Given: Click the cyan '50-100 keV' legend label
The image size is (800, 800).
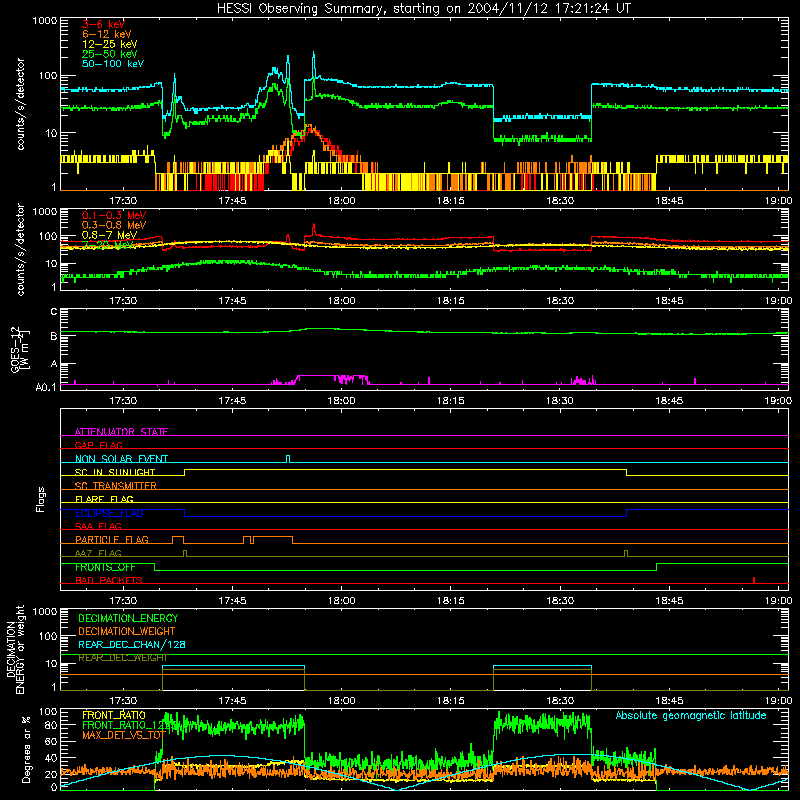Looking at the screenshot, I should [x=113, y=64].
